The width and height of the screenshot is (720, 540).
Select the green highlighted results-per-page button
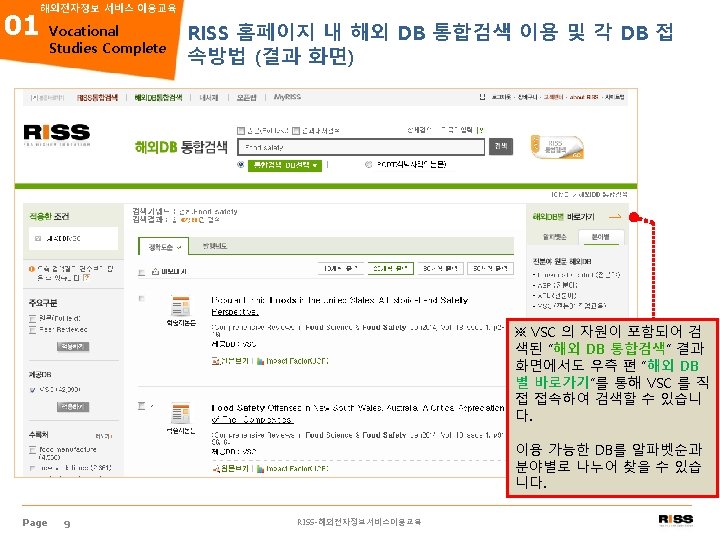tap(390, 268)
